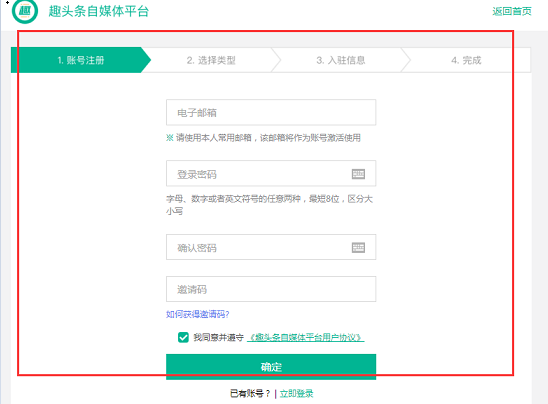This screenshot has height=404, width=548.
Task: Click the 趣头条自媒体平台 title text
Action: coord(99,11)
